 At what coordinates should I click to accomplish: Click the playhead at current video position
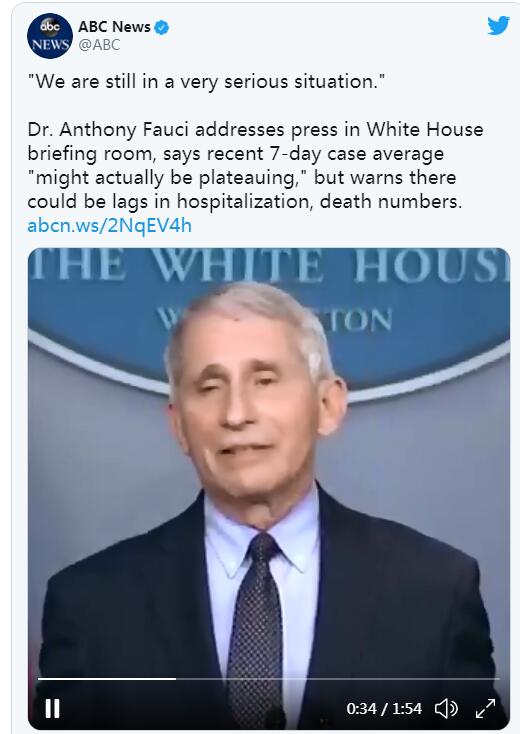click(x=176, y=678)
